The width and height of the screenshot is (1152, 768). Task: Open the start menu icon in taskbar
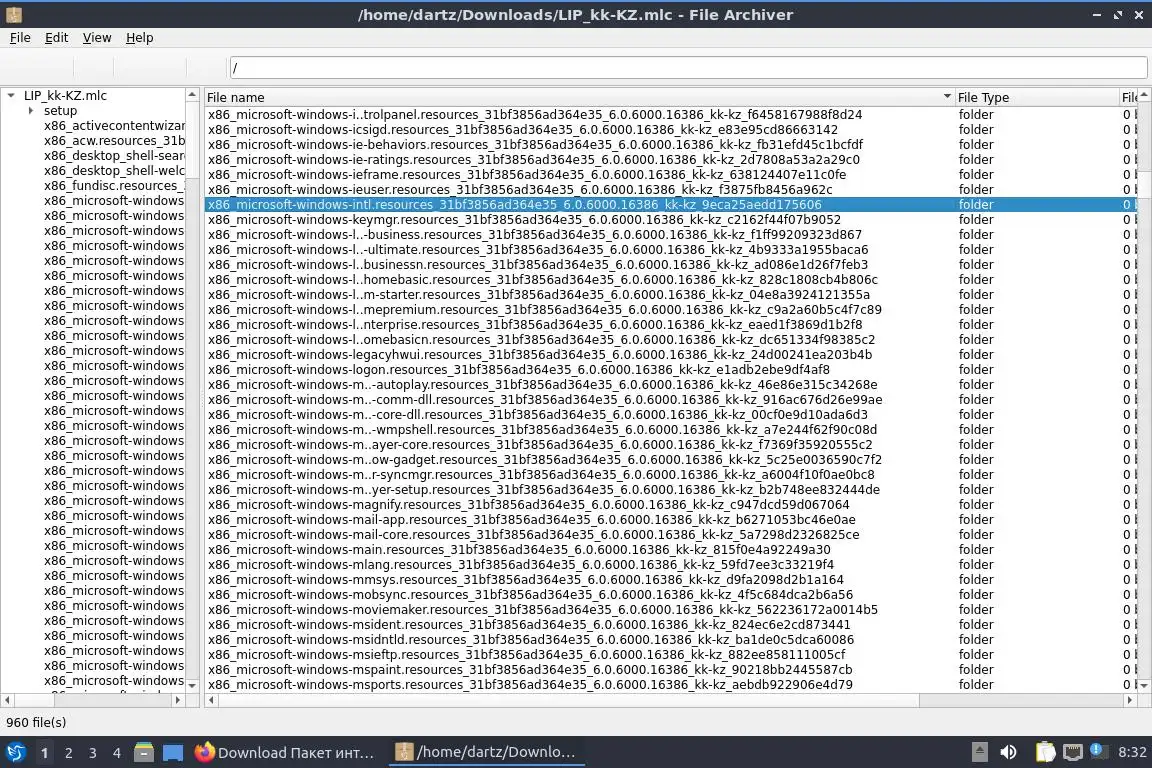pyautogui.click(x=15, y=752)
